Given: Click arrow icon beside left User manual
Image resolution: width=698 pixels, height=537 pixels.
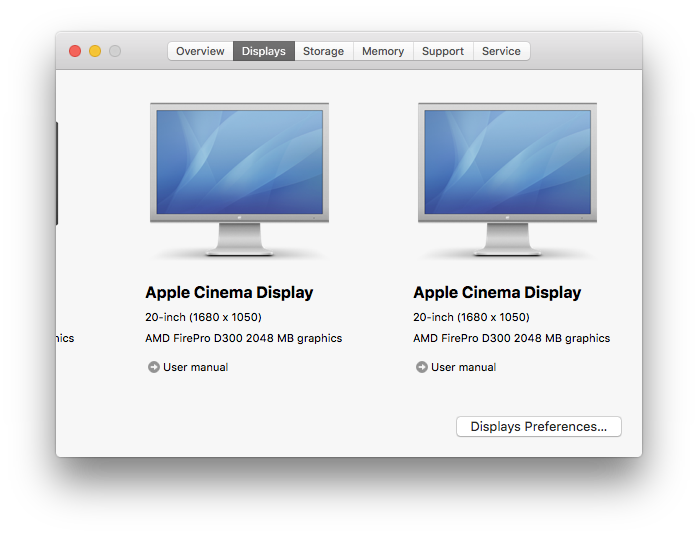Looking at the screenshot, I should (x=154, y=367).
